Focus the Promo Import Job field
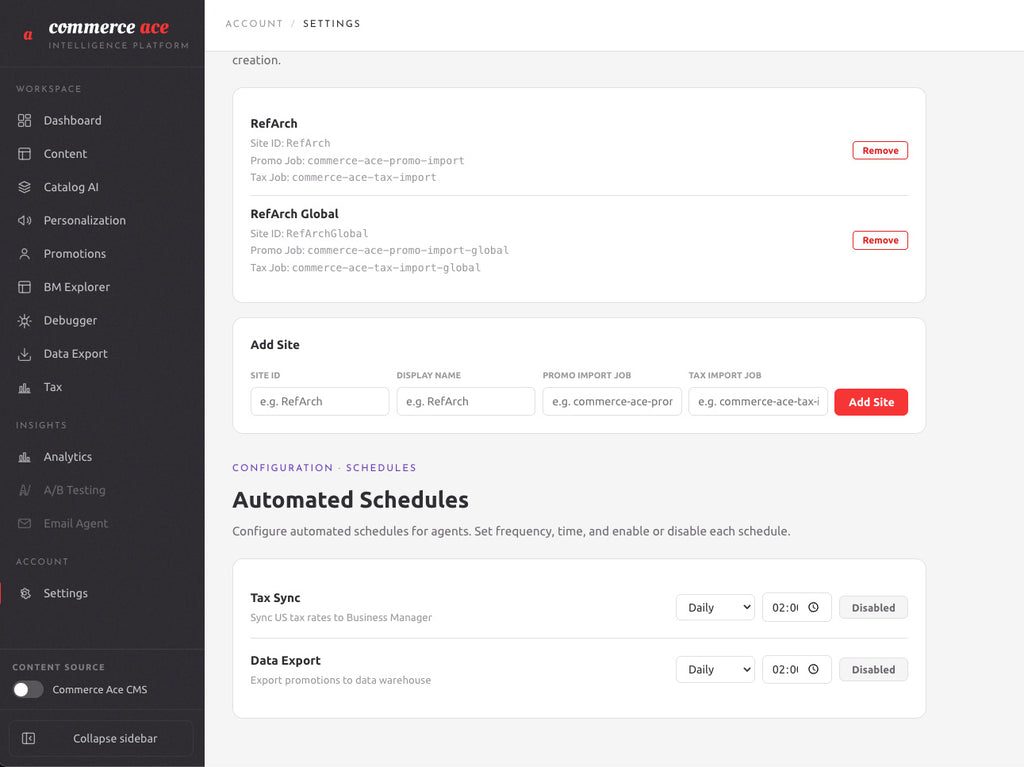 (612, 401)
